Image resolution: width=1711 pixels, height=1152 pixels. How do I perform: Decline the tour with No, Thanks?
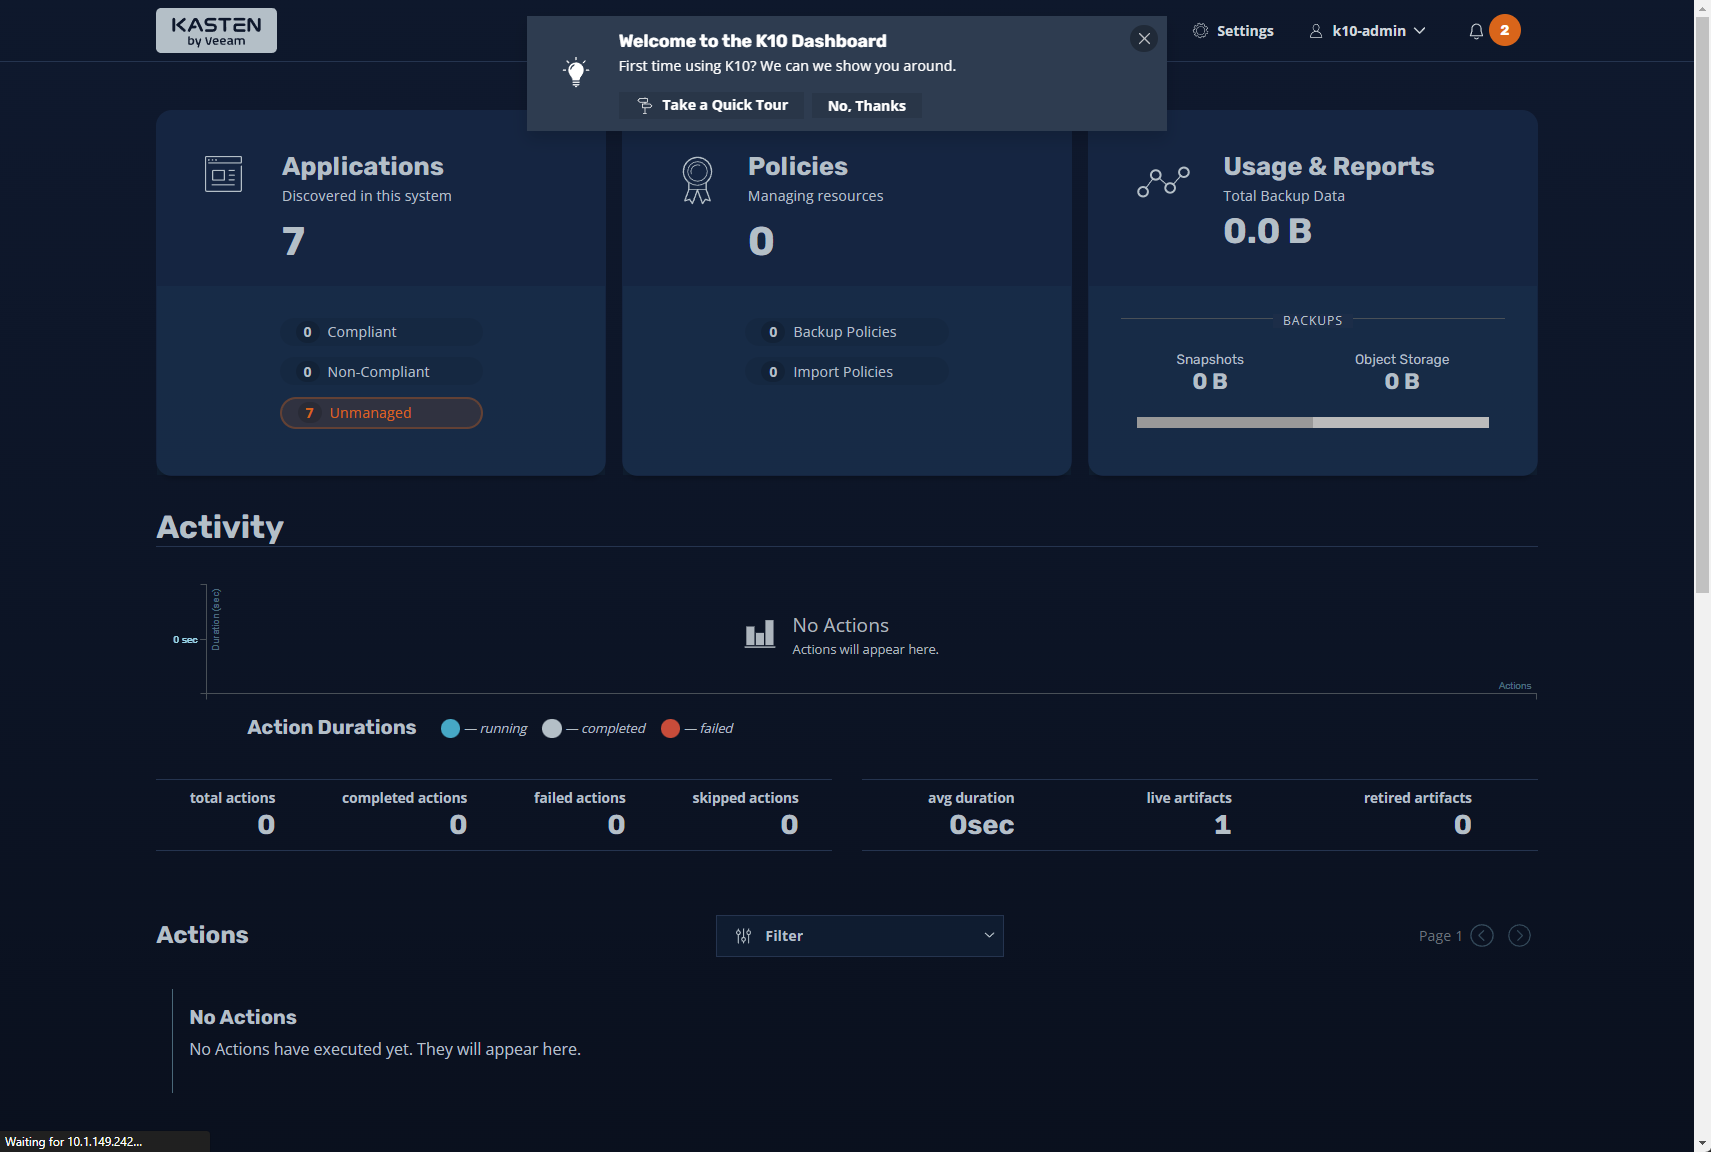point(866,106)
